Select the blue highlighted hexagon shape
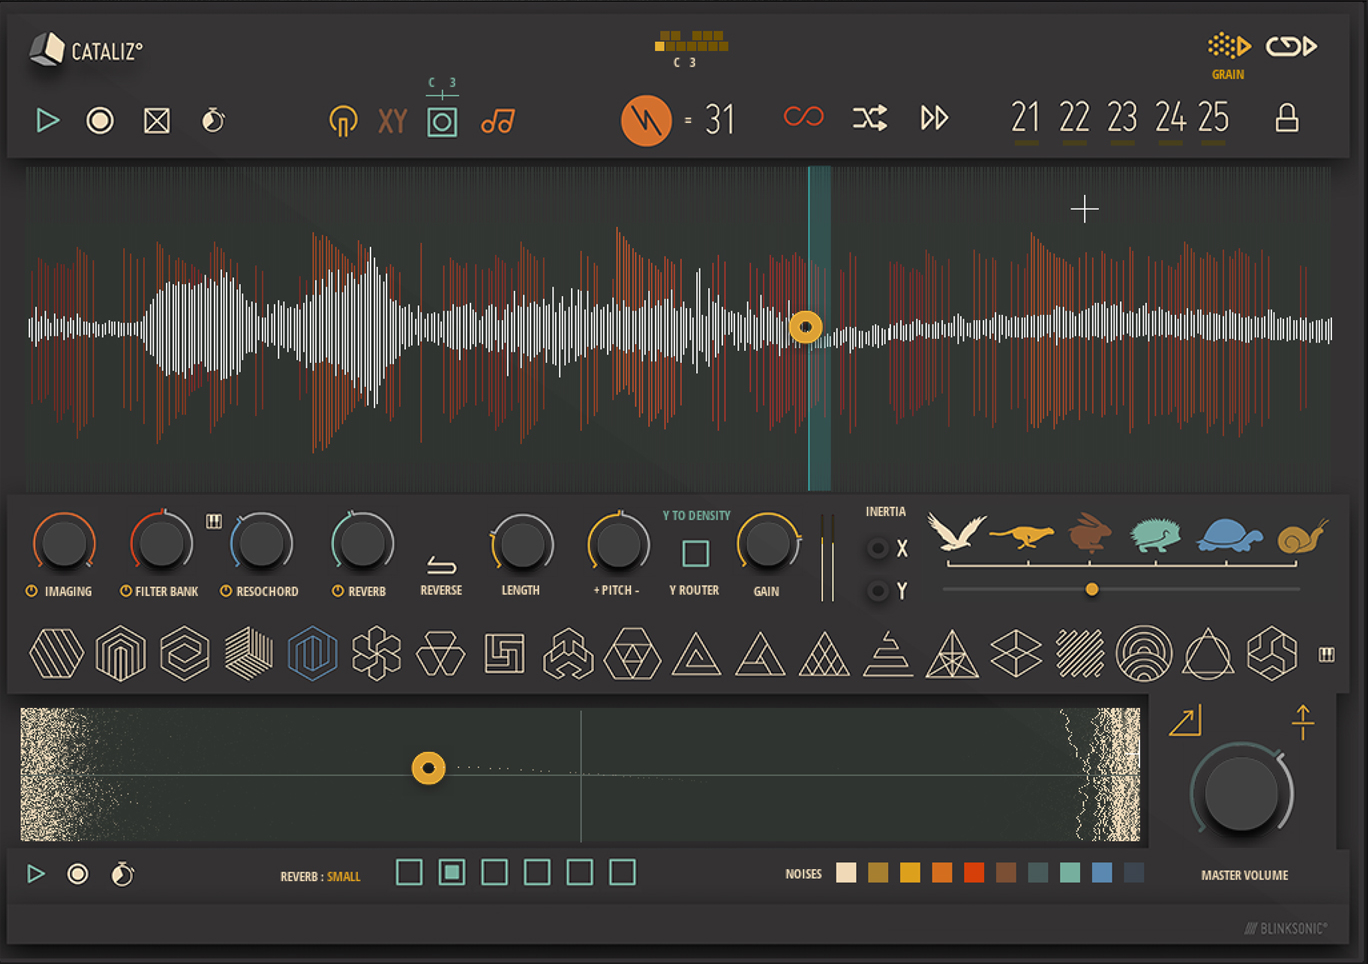This screenshot has height=964, width=1368. coord(313,654)
